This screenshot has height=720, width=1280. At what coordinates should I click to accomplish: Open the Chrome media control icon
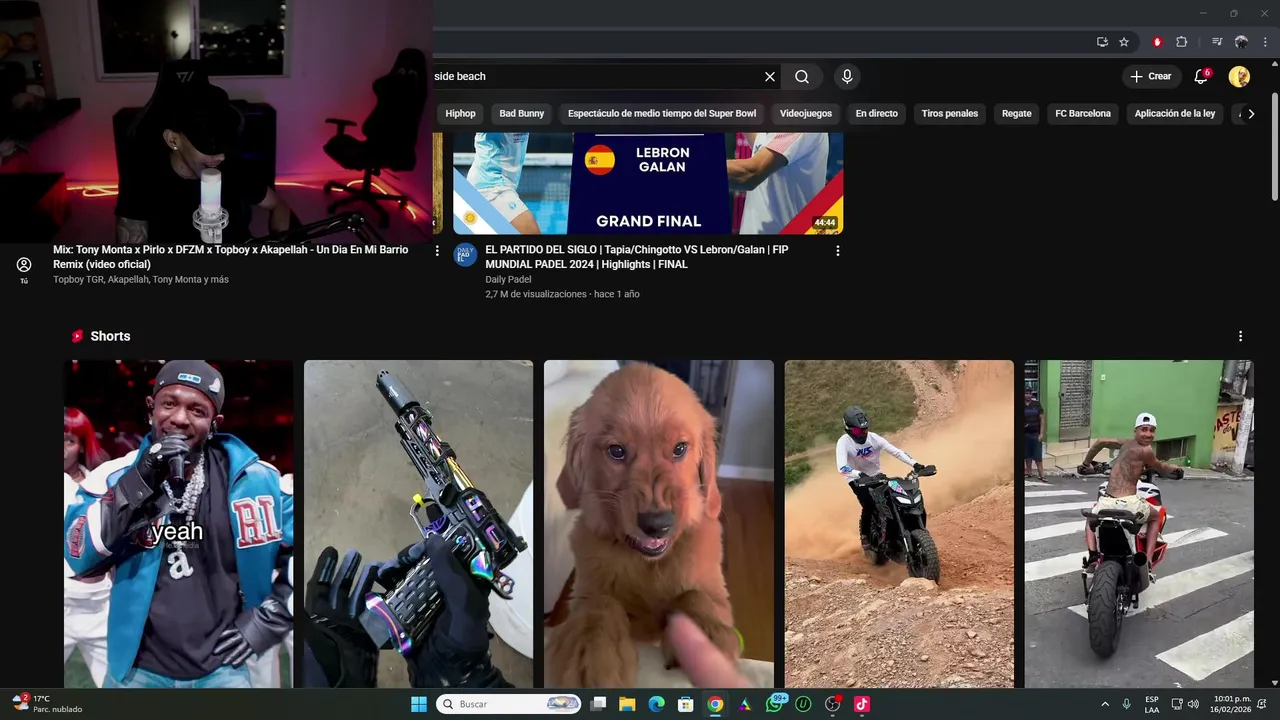tap(1217, 42)
